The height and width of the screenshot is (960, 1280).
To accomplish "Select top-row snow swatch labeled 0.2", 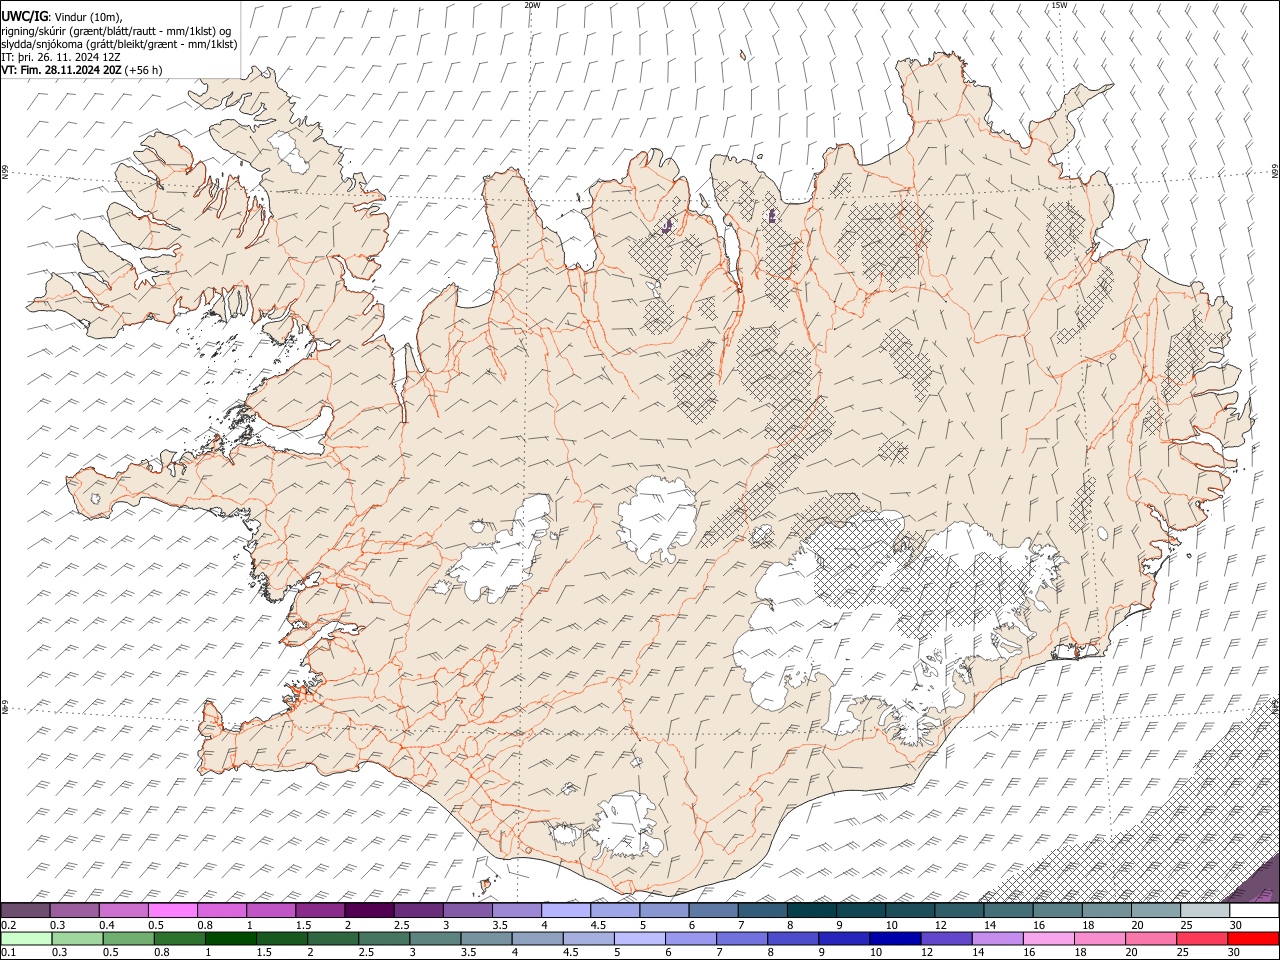I will 25,911.
